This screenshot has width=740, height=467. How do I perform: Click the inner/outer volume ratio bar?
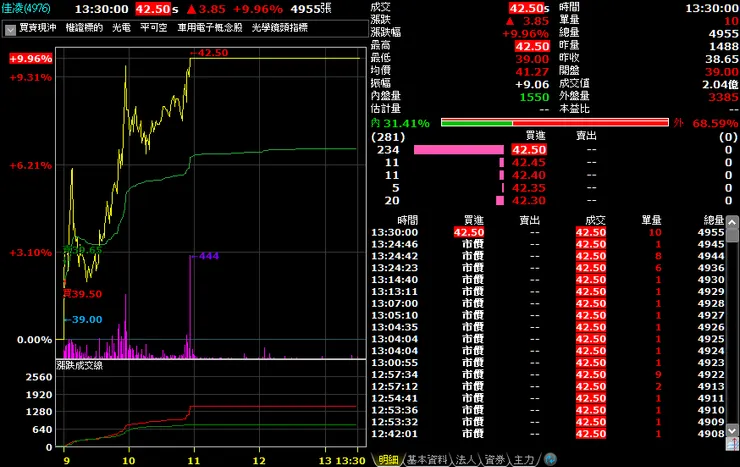tap(555, 123)
